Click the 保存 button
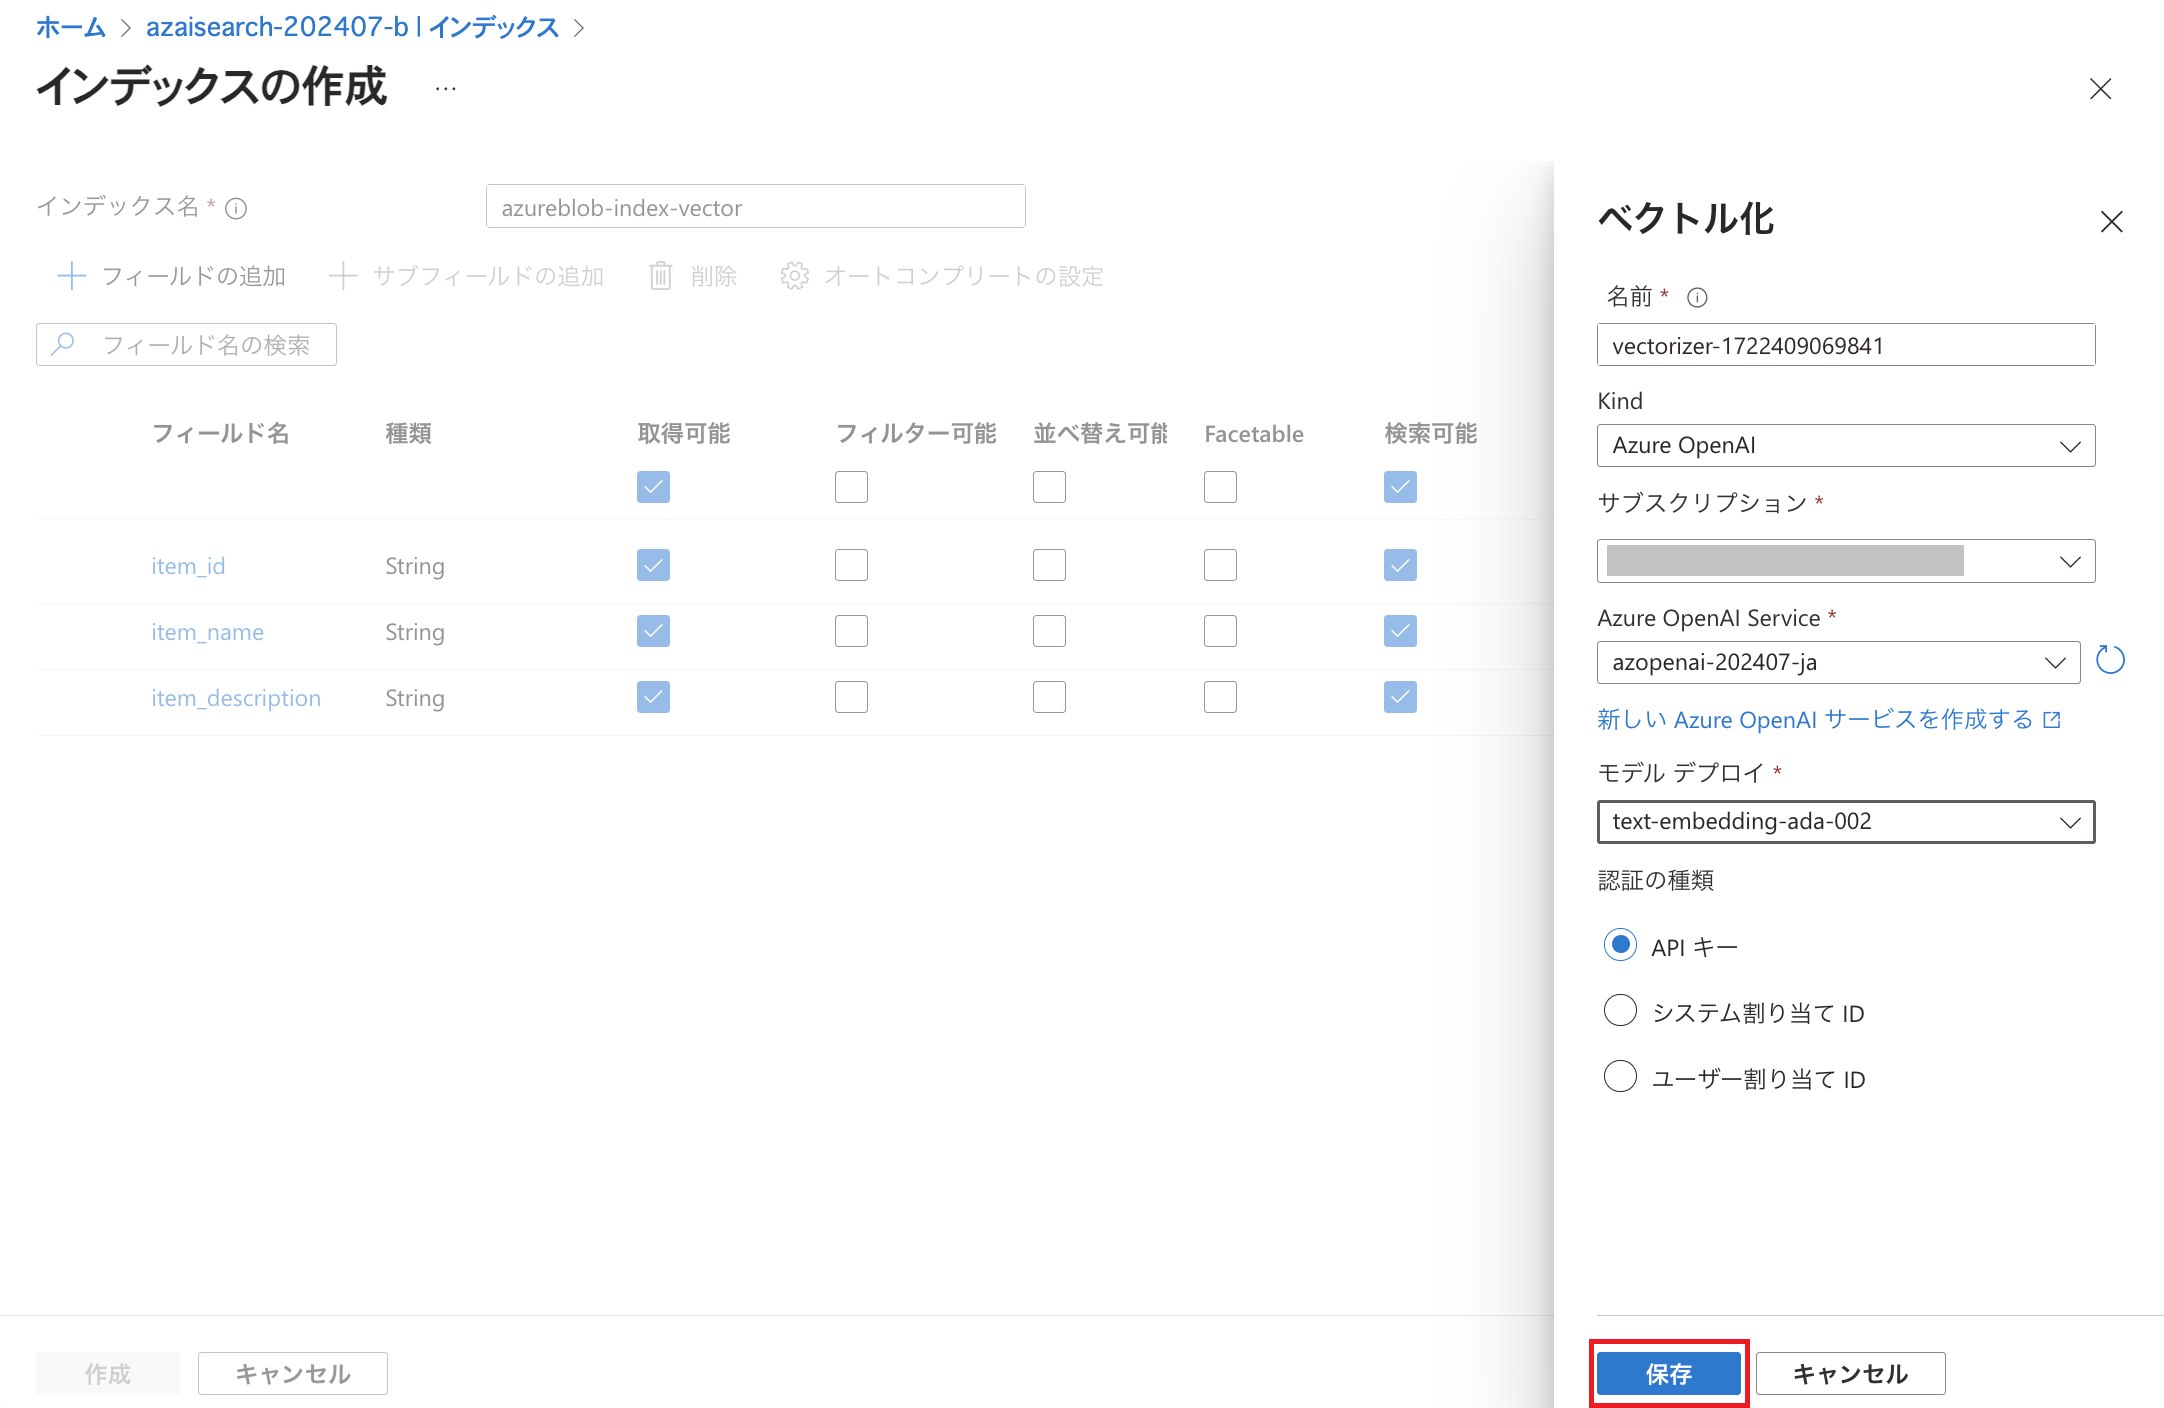 coord(1669,1373)
